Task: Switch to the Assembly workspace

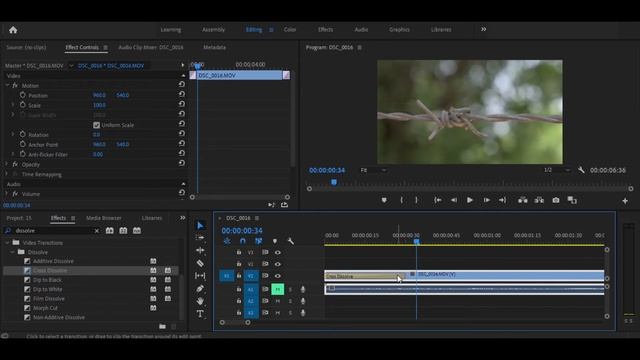Action: click(x=213, y=29)
